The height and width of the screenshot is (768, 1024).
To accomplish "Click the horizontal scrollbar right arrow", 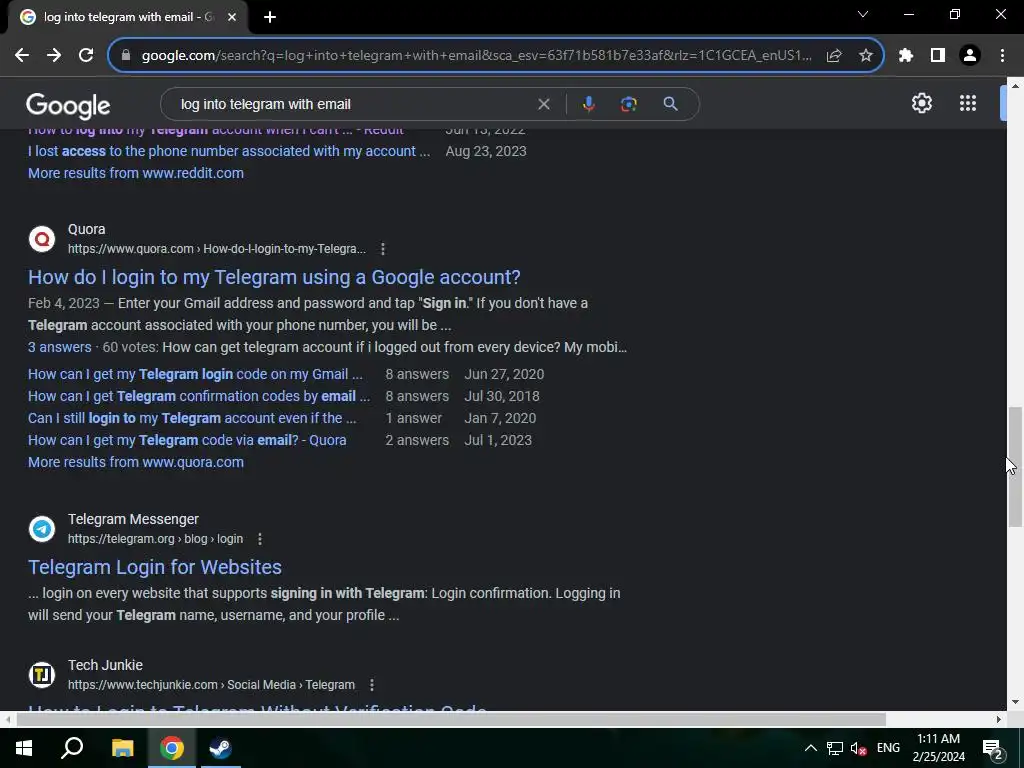I will 999,720.
